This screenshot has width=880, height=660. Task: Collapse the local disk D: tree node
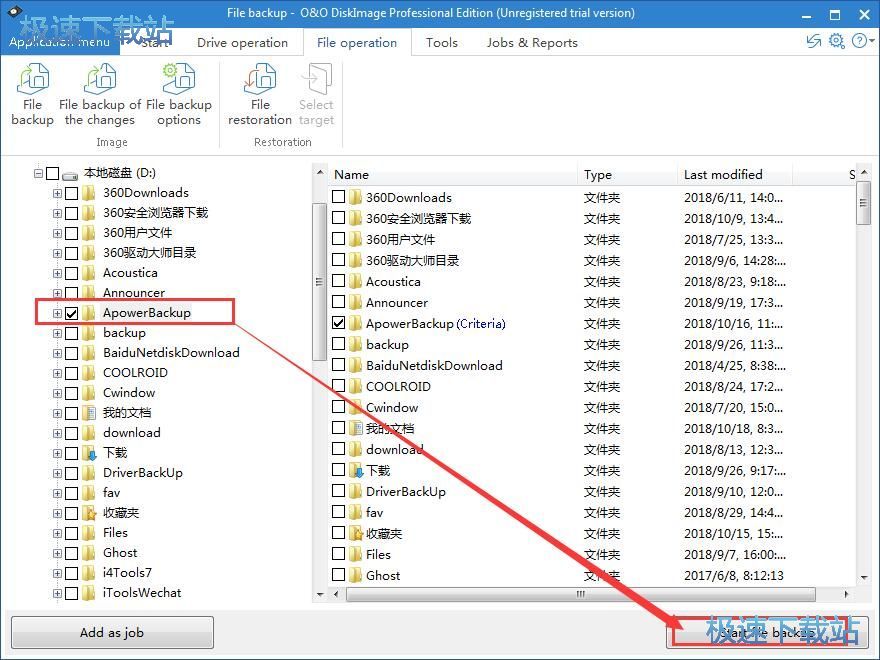[38, 173]
